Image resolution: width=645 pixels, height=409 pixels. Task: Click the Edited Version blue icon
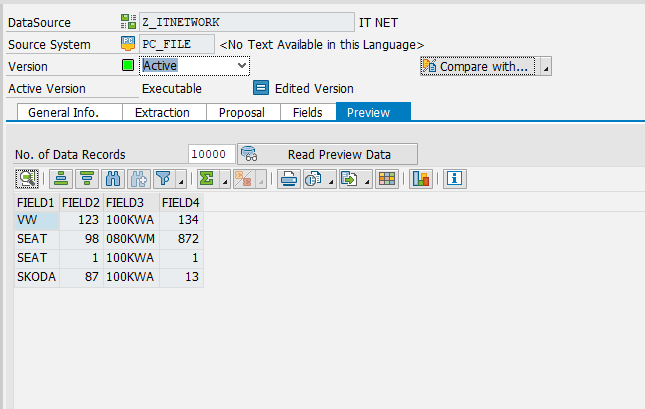(261, 88)
